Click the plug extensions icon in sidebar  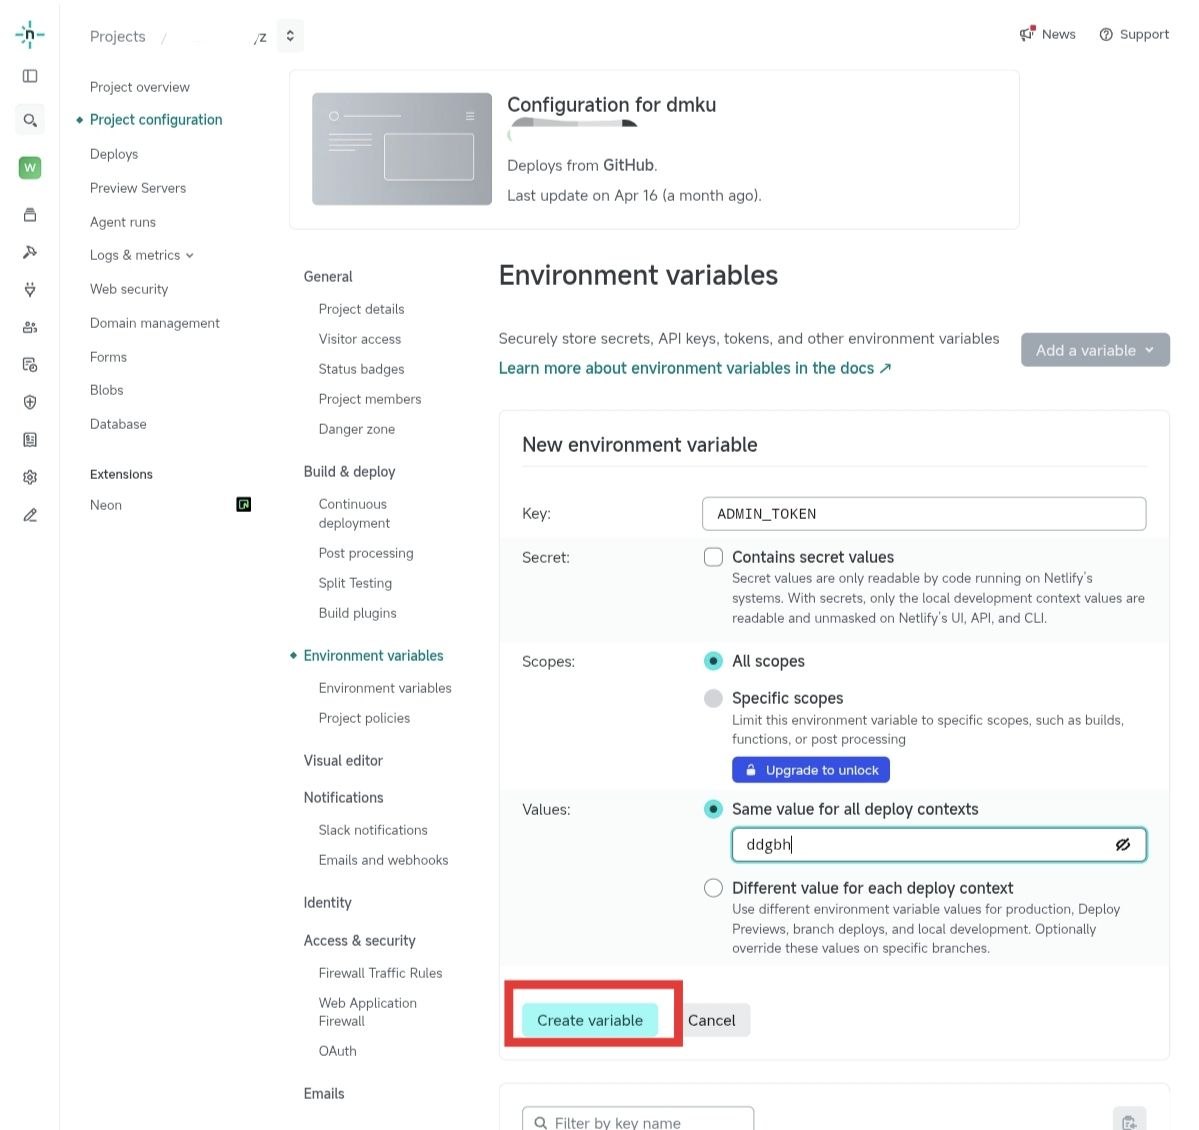[30, 289]
